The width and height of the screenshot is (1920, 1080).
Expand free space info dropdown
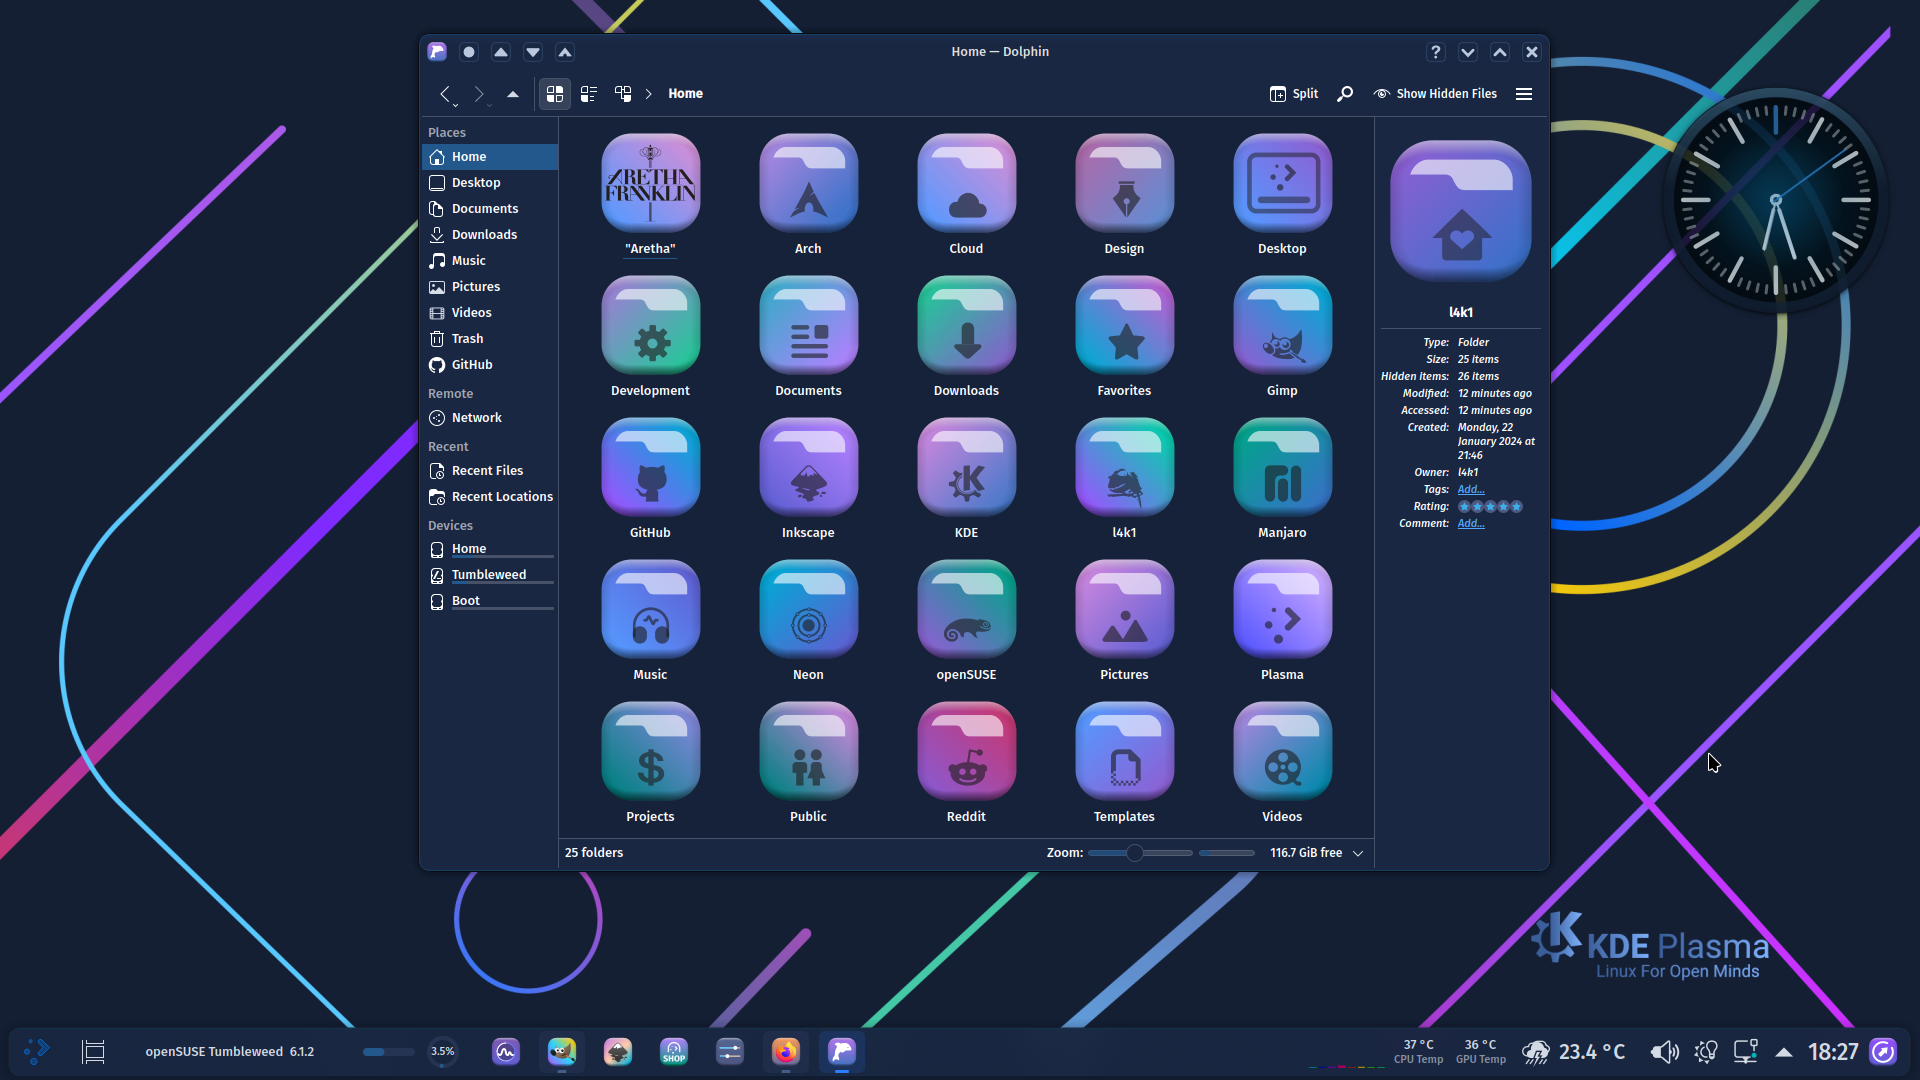point(1358,853)
